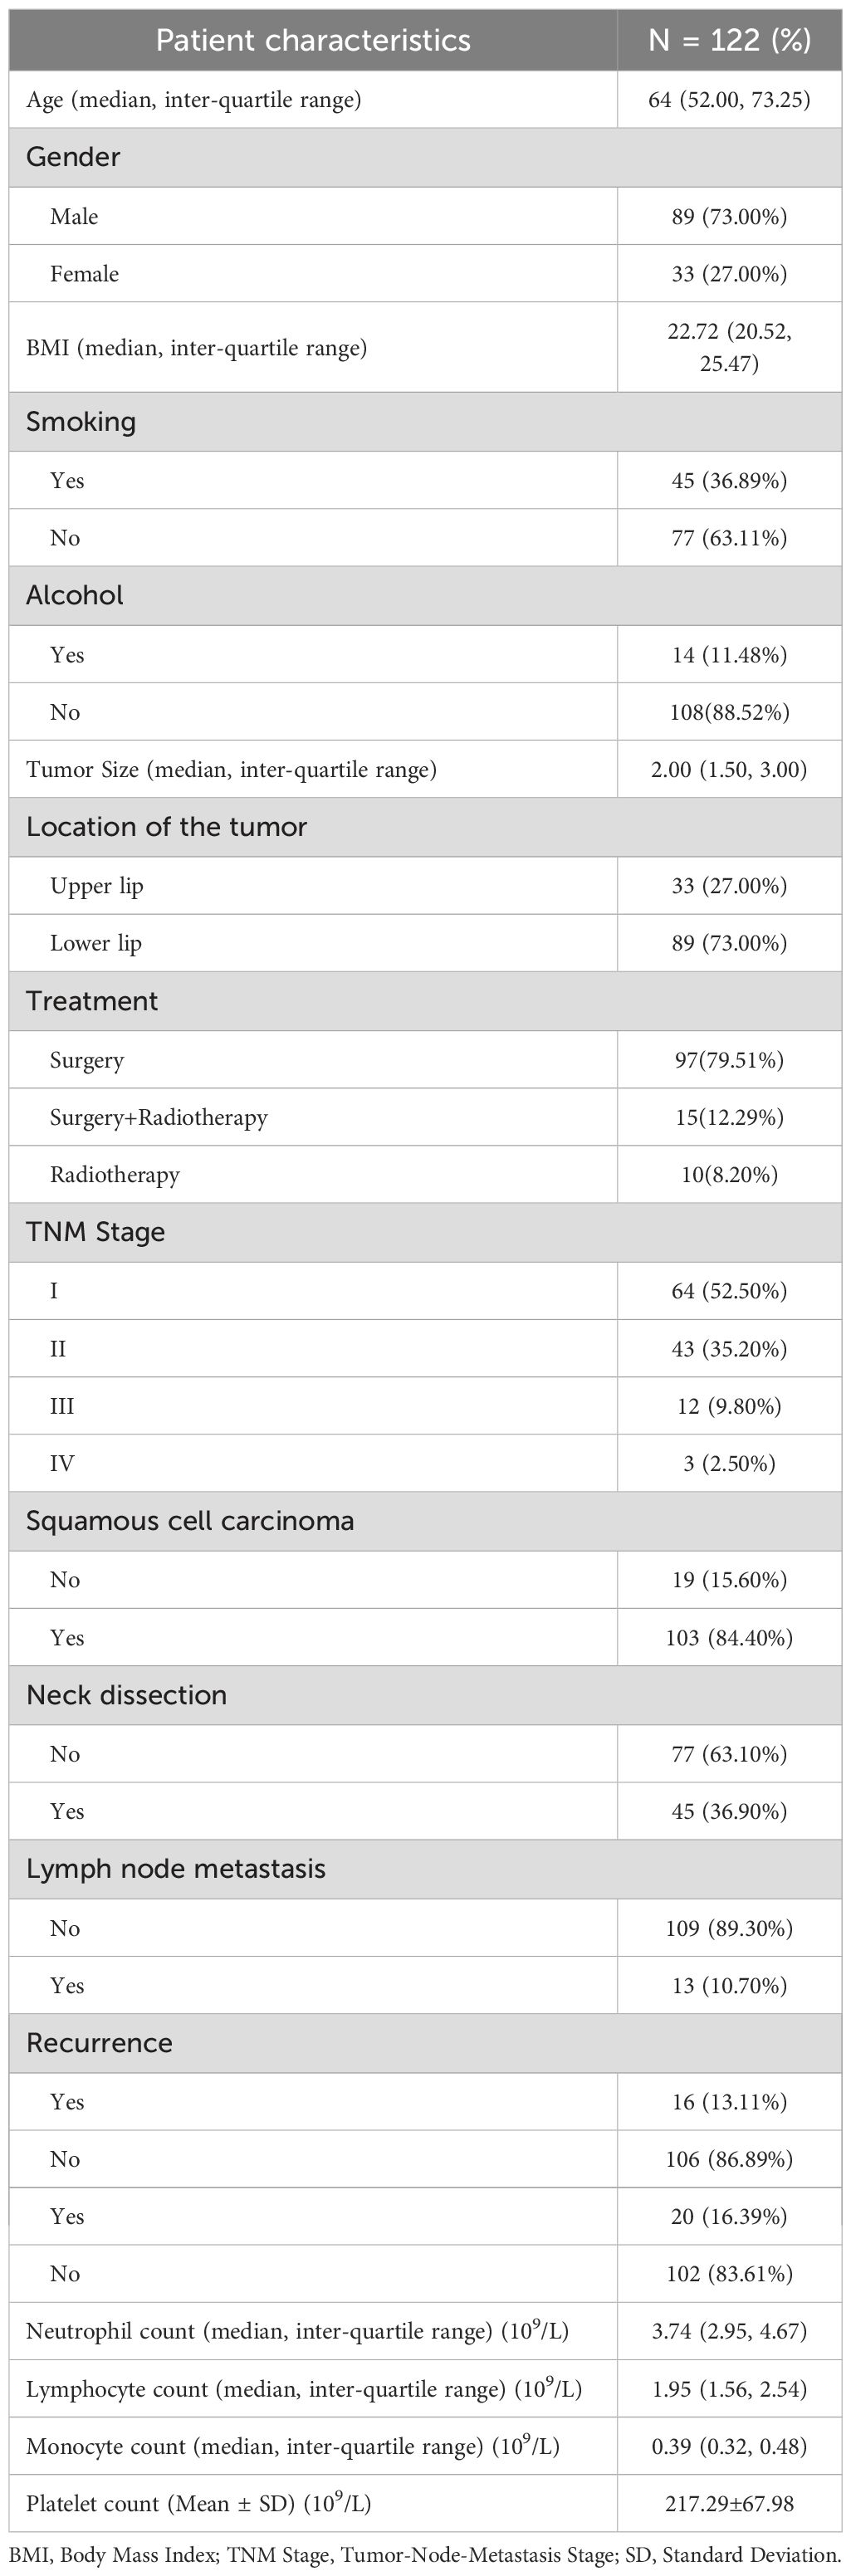This screenshot has height=2576, width=851.
Task: Click the "Patient characteristics" column header
Action: tap(313, 40)
